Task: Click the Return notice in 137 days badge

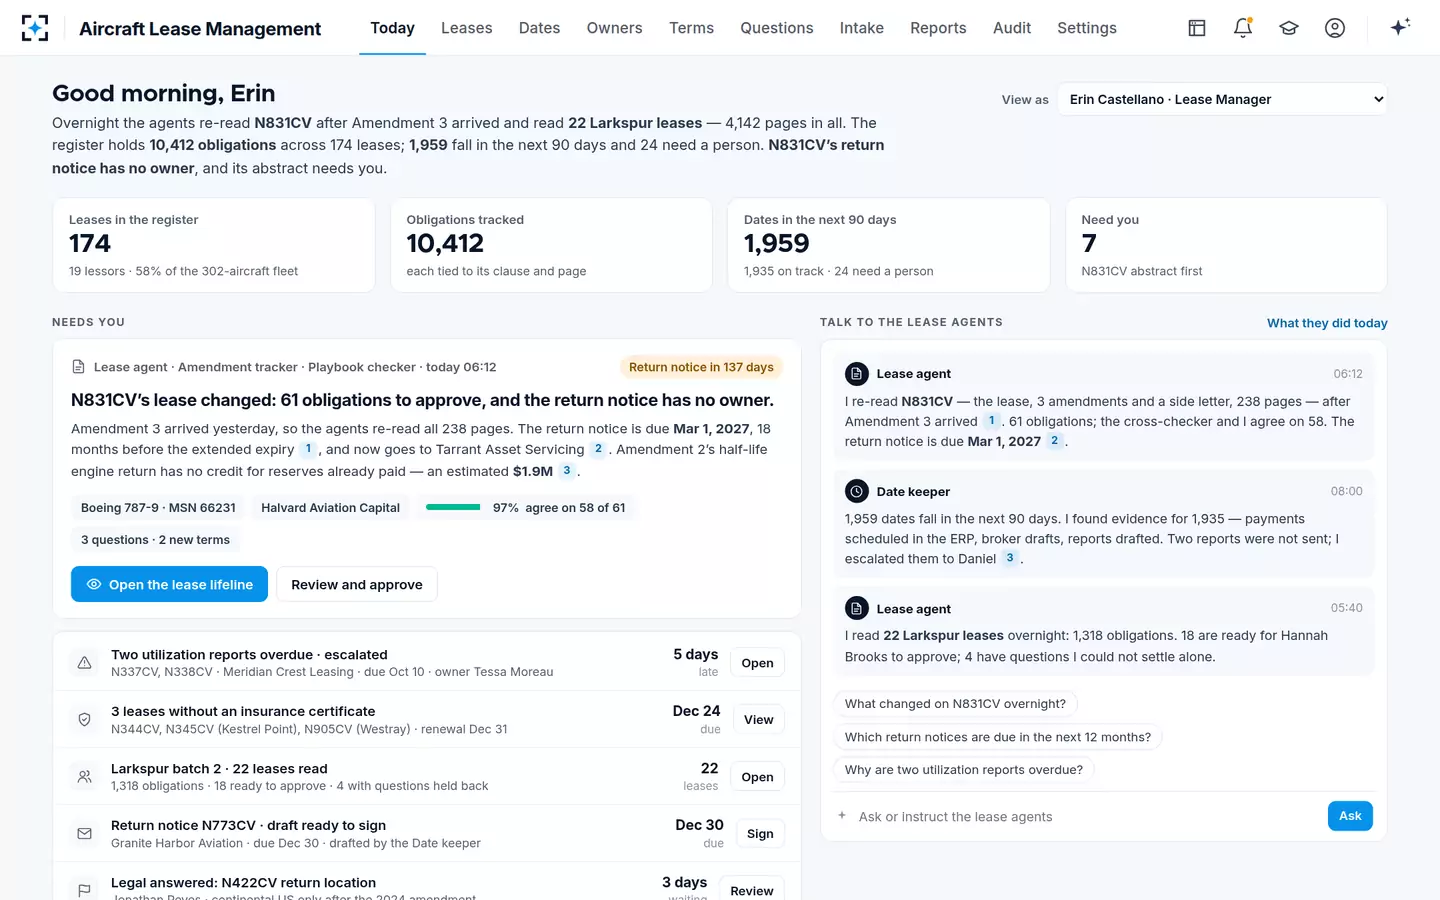Action: [x=701, y=367]
